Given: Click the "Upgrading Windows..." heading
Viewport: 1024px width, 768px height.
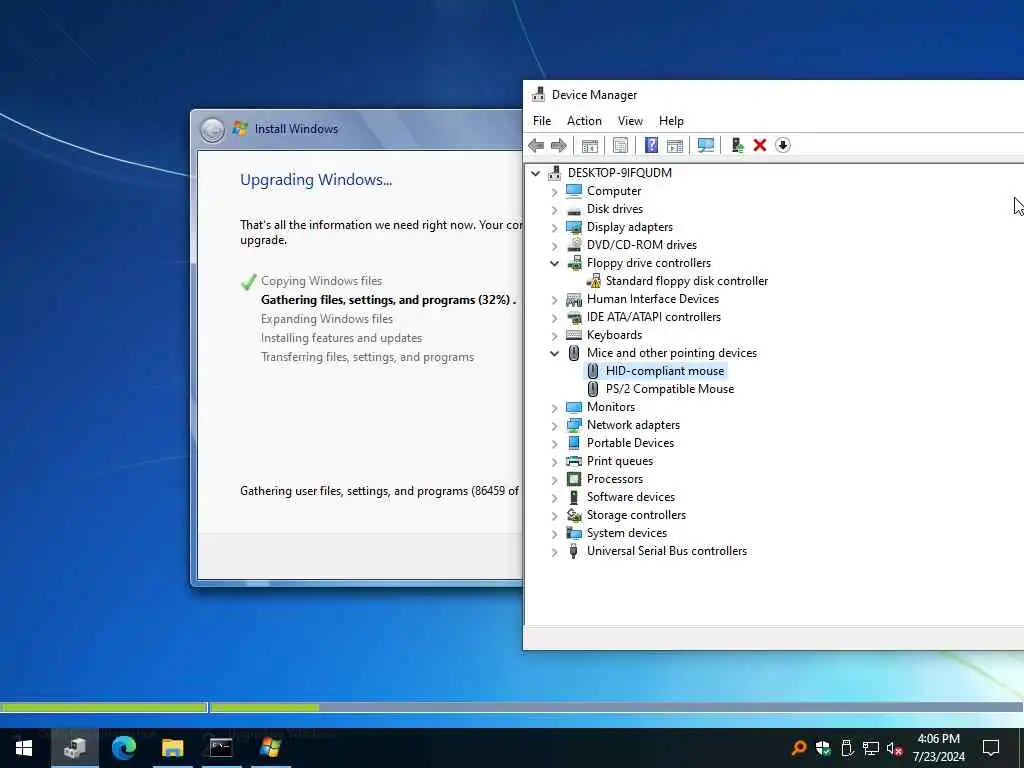Looking at the screenshot, I should pyautogui.click(x=316, y=180).
